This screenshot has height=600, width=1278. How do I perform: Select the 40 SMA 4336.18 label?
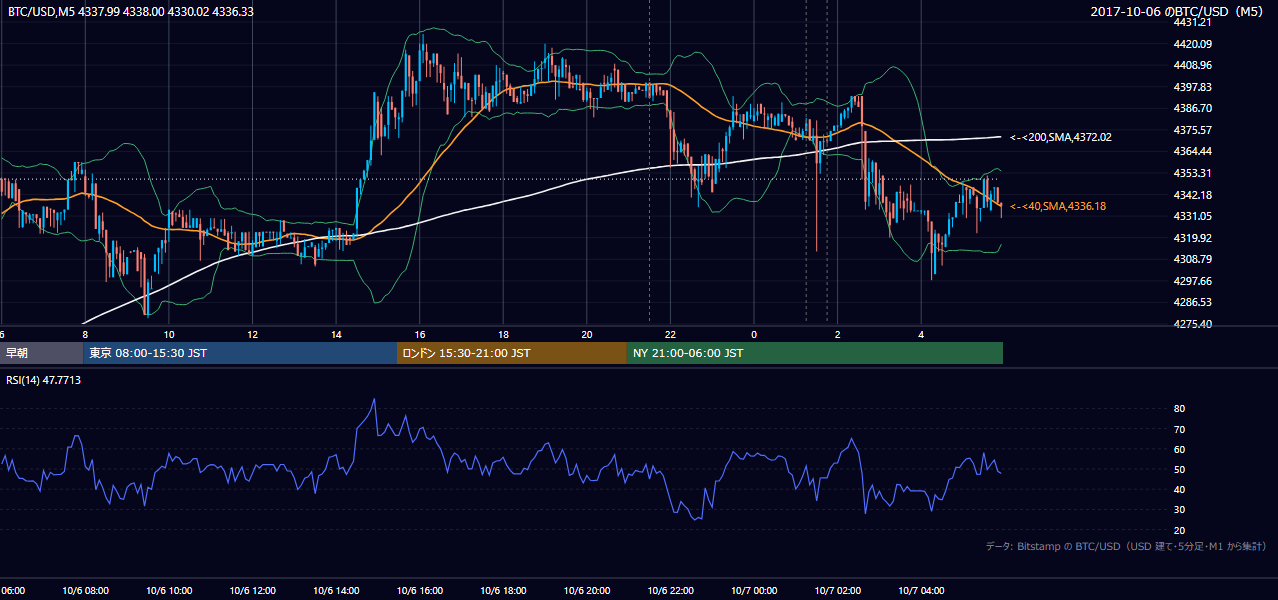[1058, 206]
